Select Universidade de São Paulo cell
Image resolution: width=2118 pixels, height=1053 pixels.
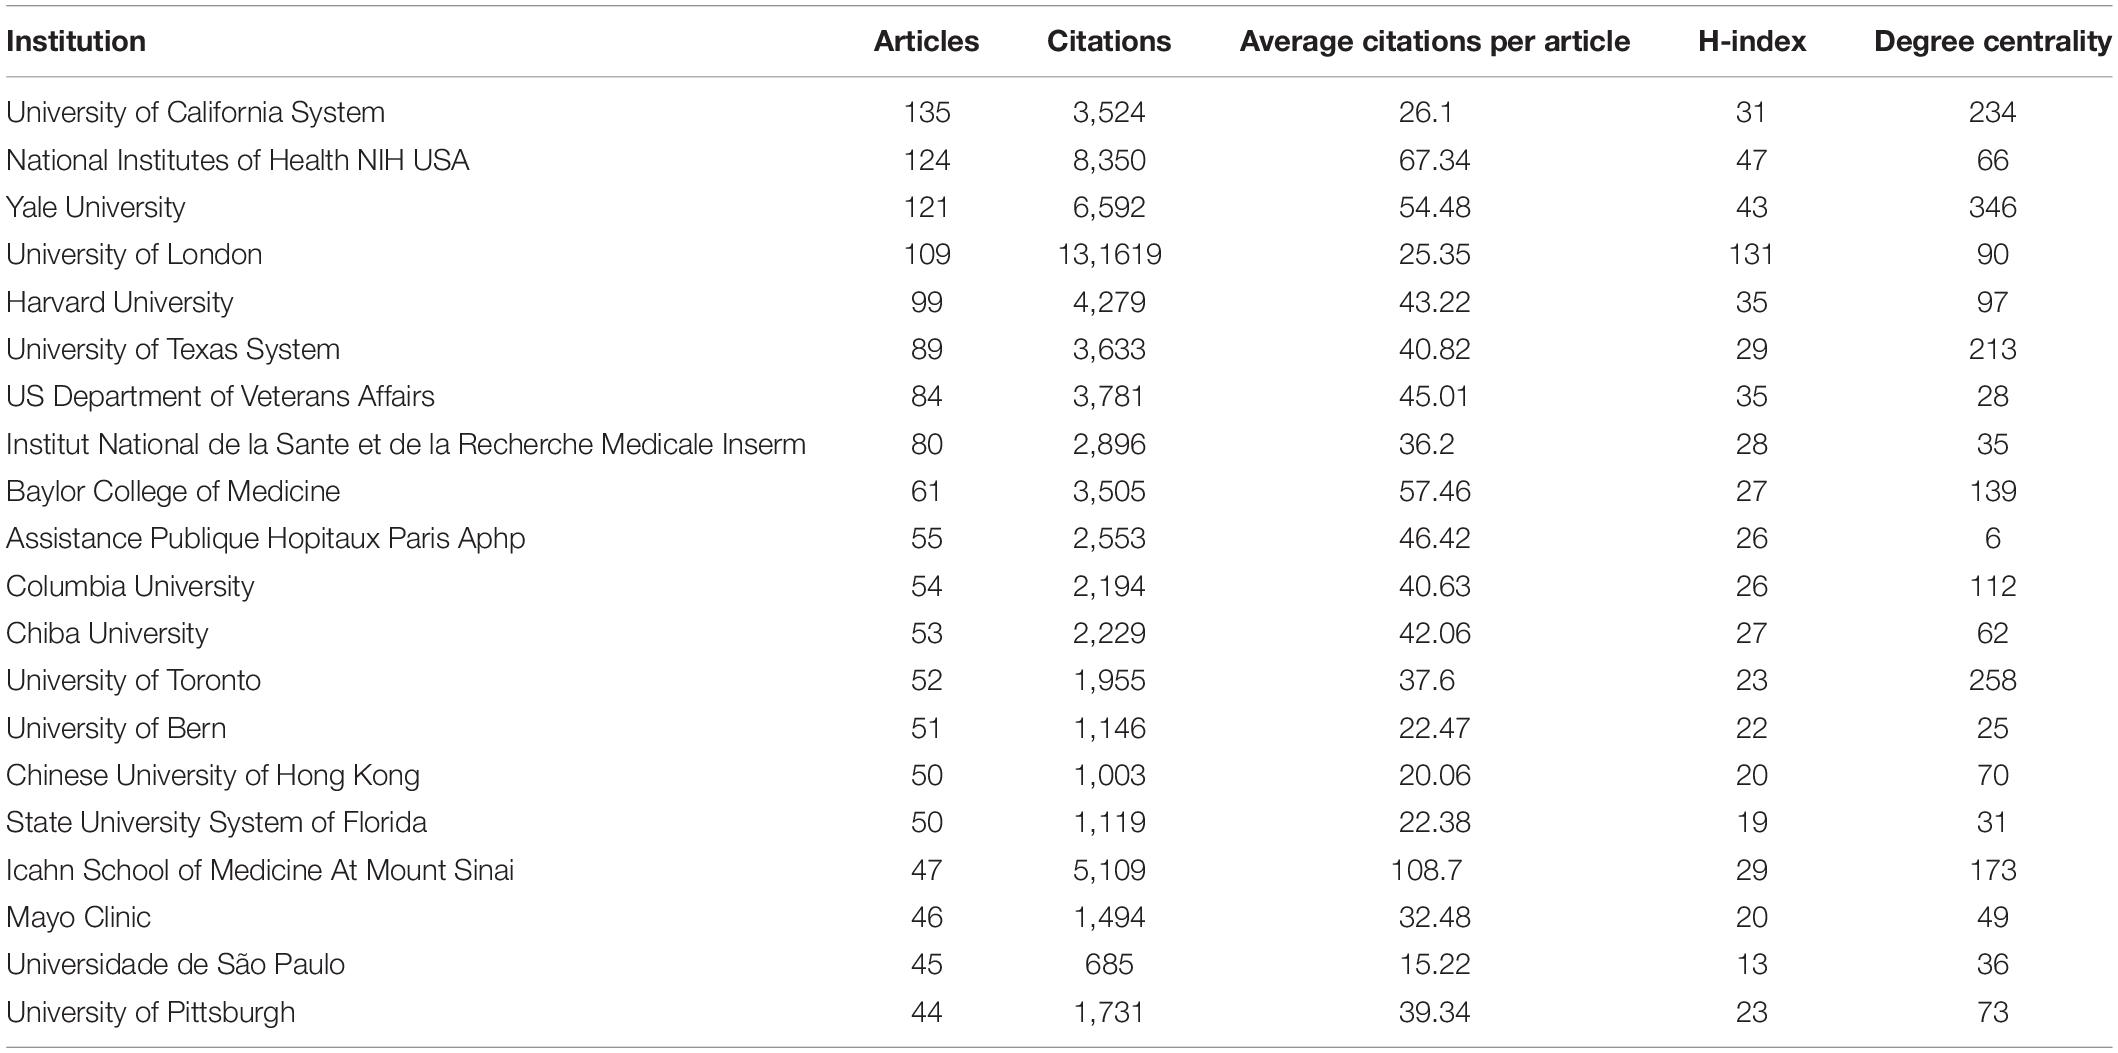pyautogui.click(x=175, y=964)
